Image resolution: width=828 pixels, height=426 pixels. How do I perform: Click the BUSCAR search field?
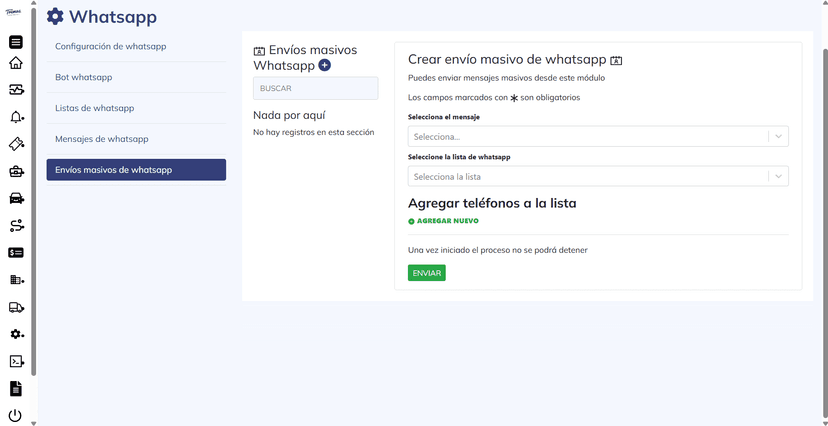pos(316,89)
